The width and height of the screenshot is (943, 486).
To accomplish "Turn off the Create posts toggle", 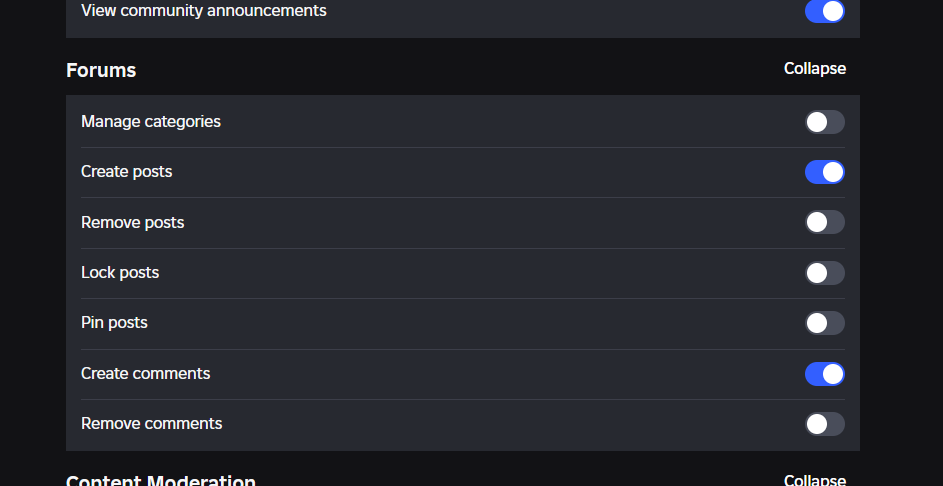I will 825,172.
